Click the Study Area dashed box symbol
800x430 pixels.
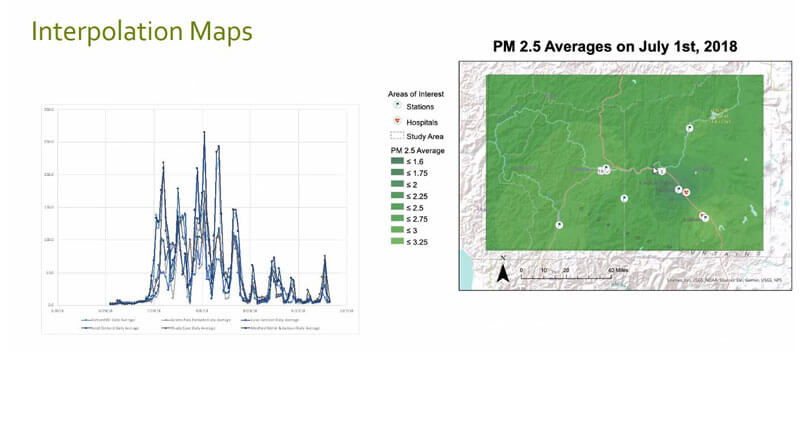point(397,134)
